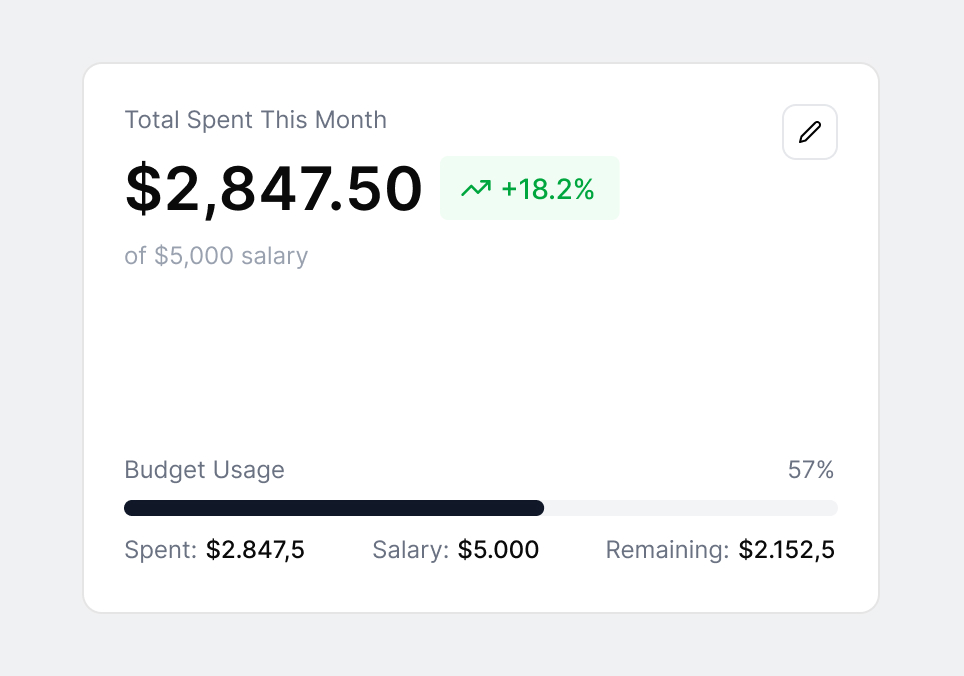Click the Salary label text
Image resolution: width=964 pixels, height=676 pixels.
(x=411, y=549)
